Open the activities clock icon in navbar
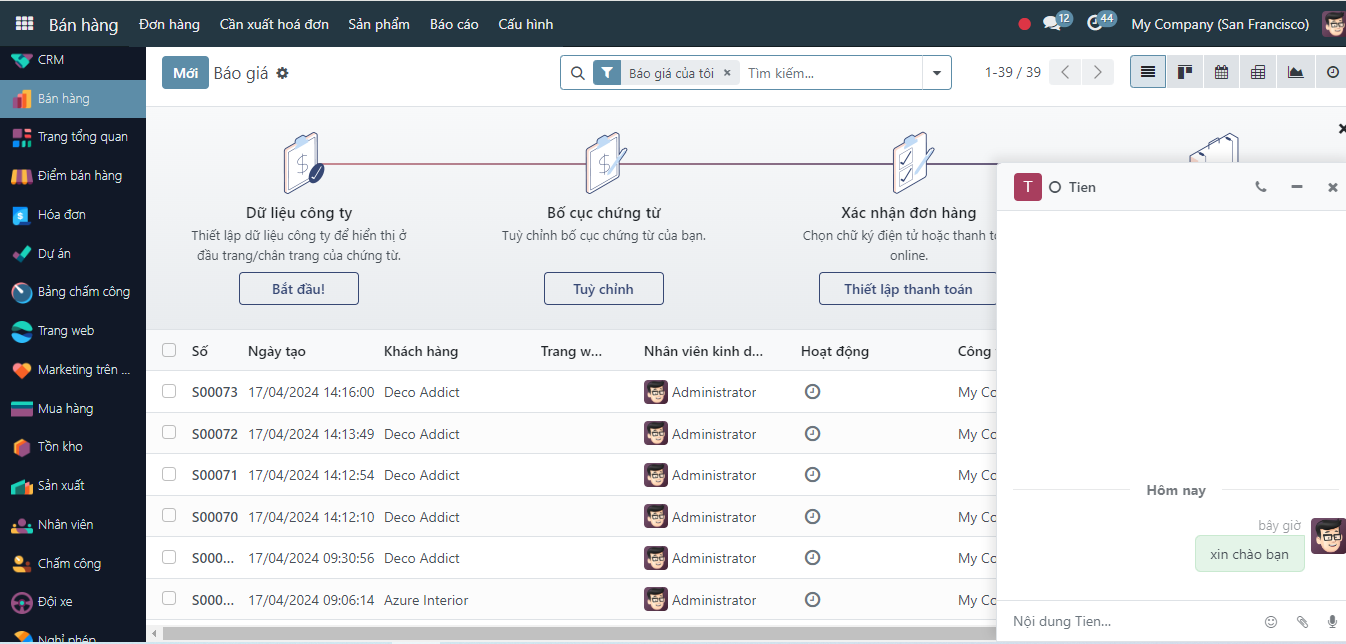1346x644 pixels. pos(1095,24)
